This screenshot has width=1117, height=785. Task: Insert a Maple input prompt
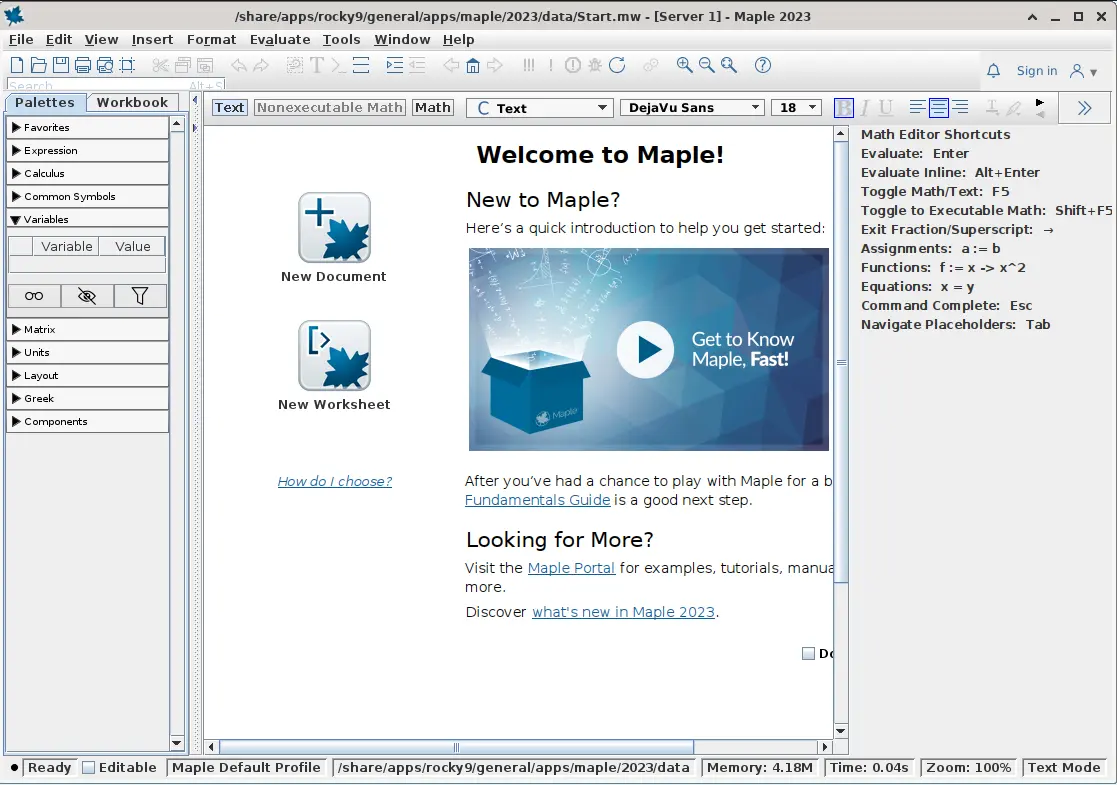pyautogui.click(x=338, y=66)
